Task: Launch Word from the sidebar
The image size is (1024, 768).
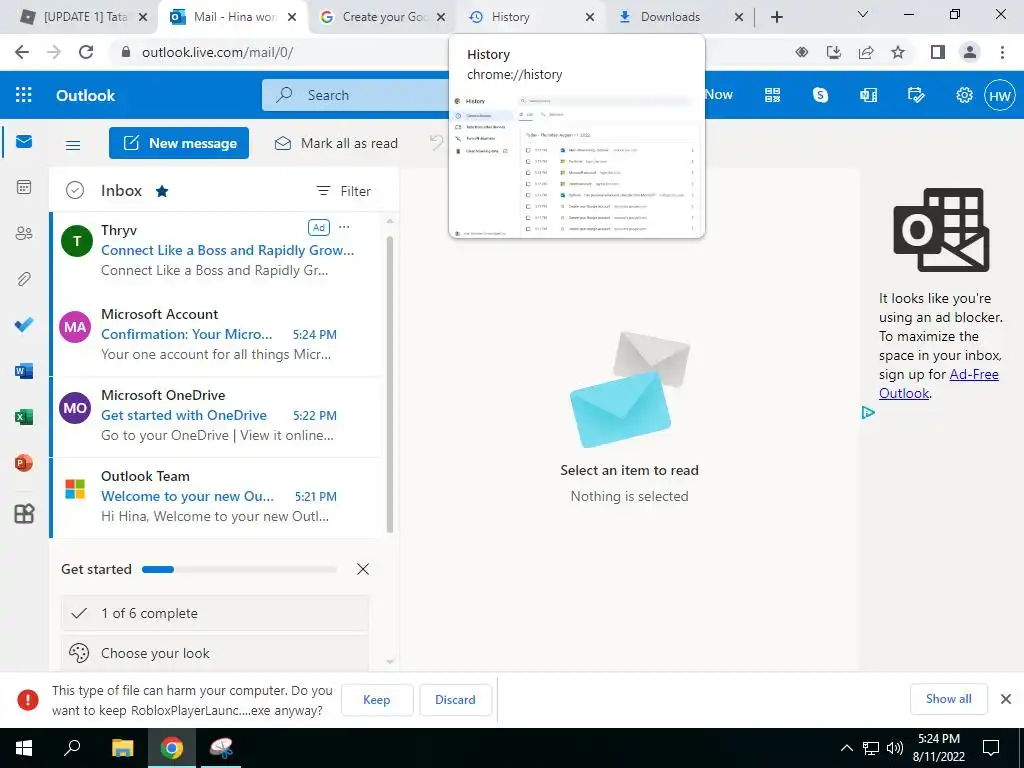Action: coord(24,371)
